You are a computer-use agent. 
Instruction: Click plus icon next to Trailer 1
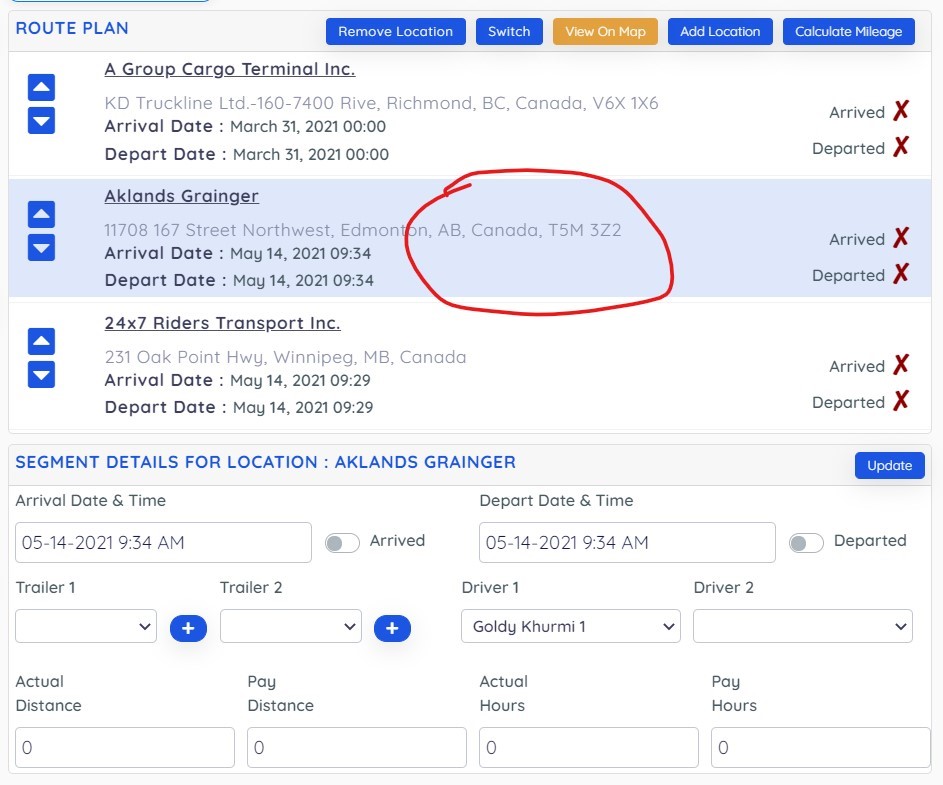point(188,628)
